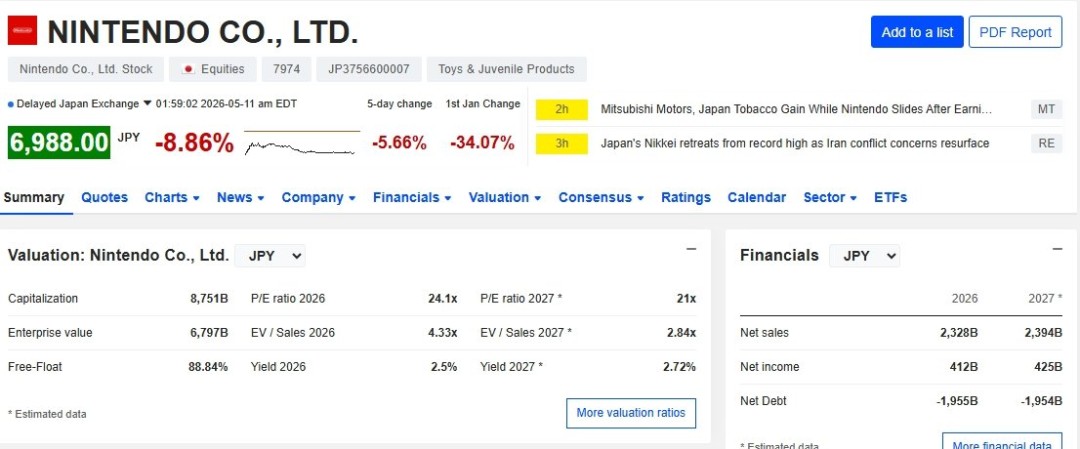This screenshot has width=1080, height=449.
Task: Open the Mitsubishi Motors, Japan Tobacco news headline
Action: (796, 109)
